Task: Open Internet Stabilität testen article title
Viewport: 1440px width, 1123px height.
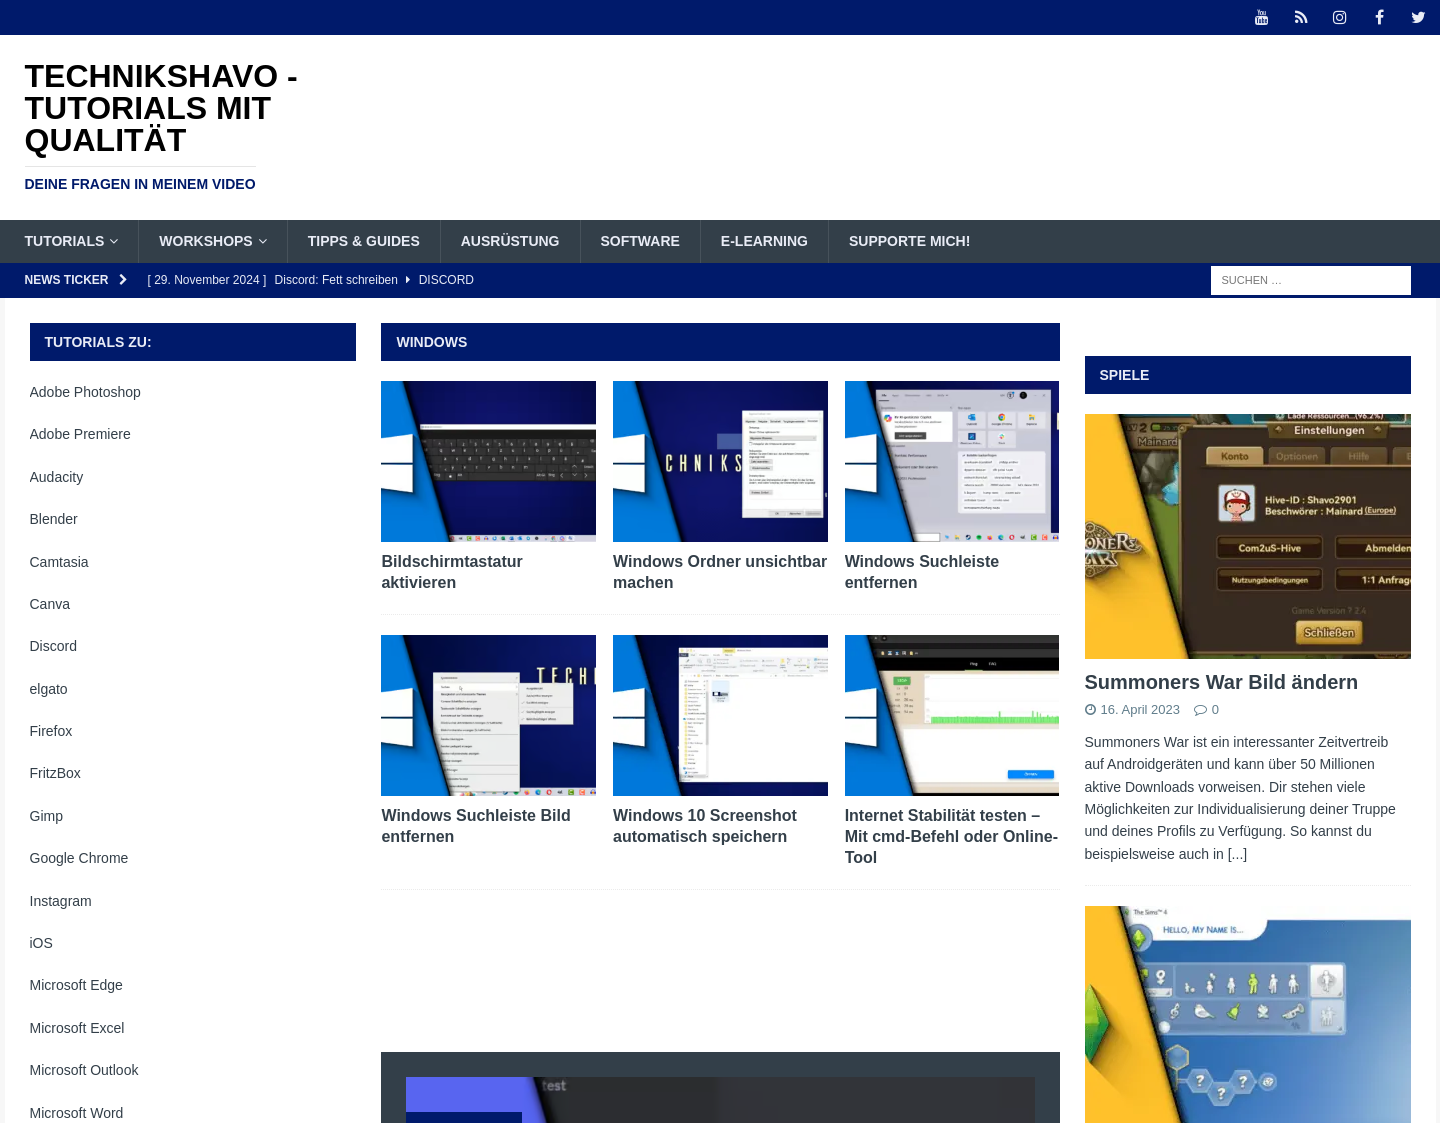Action: click(951, 837)
